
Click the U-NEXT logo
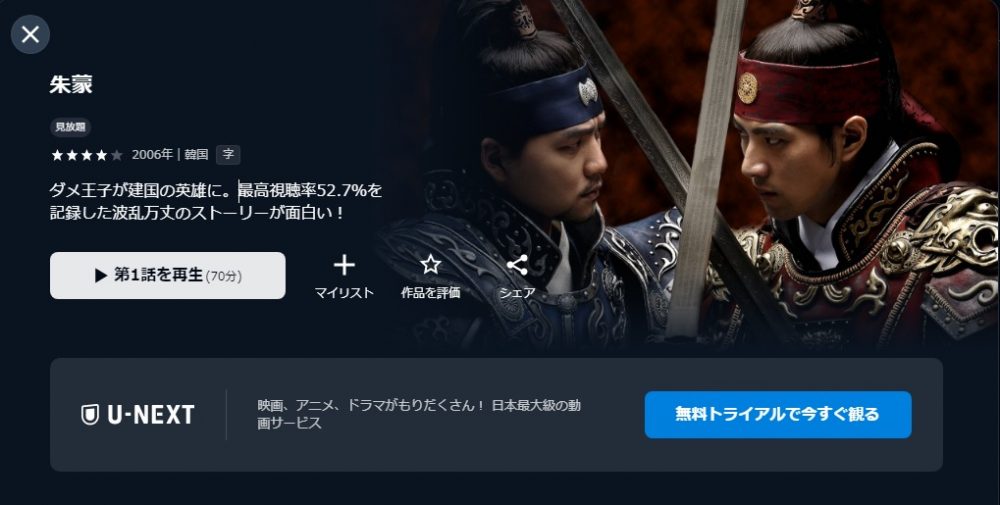pyautogui.click(x=138, y=415)
